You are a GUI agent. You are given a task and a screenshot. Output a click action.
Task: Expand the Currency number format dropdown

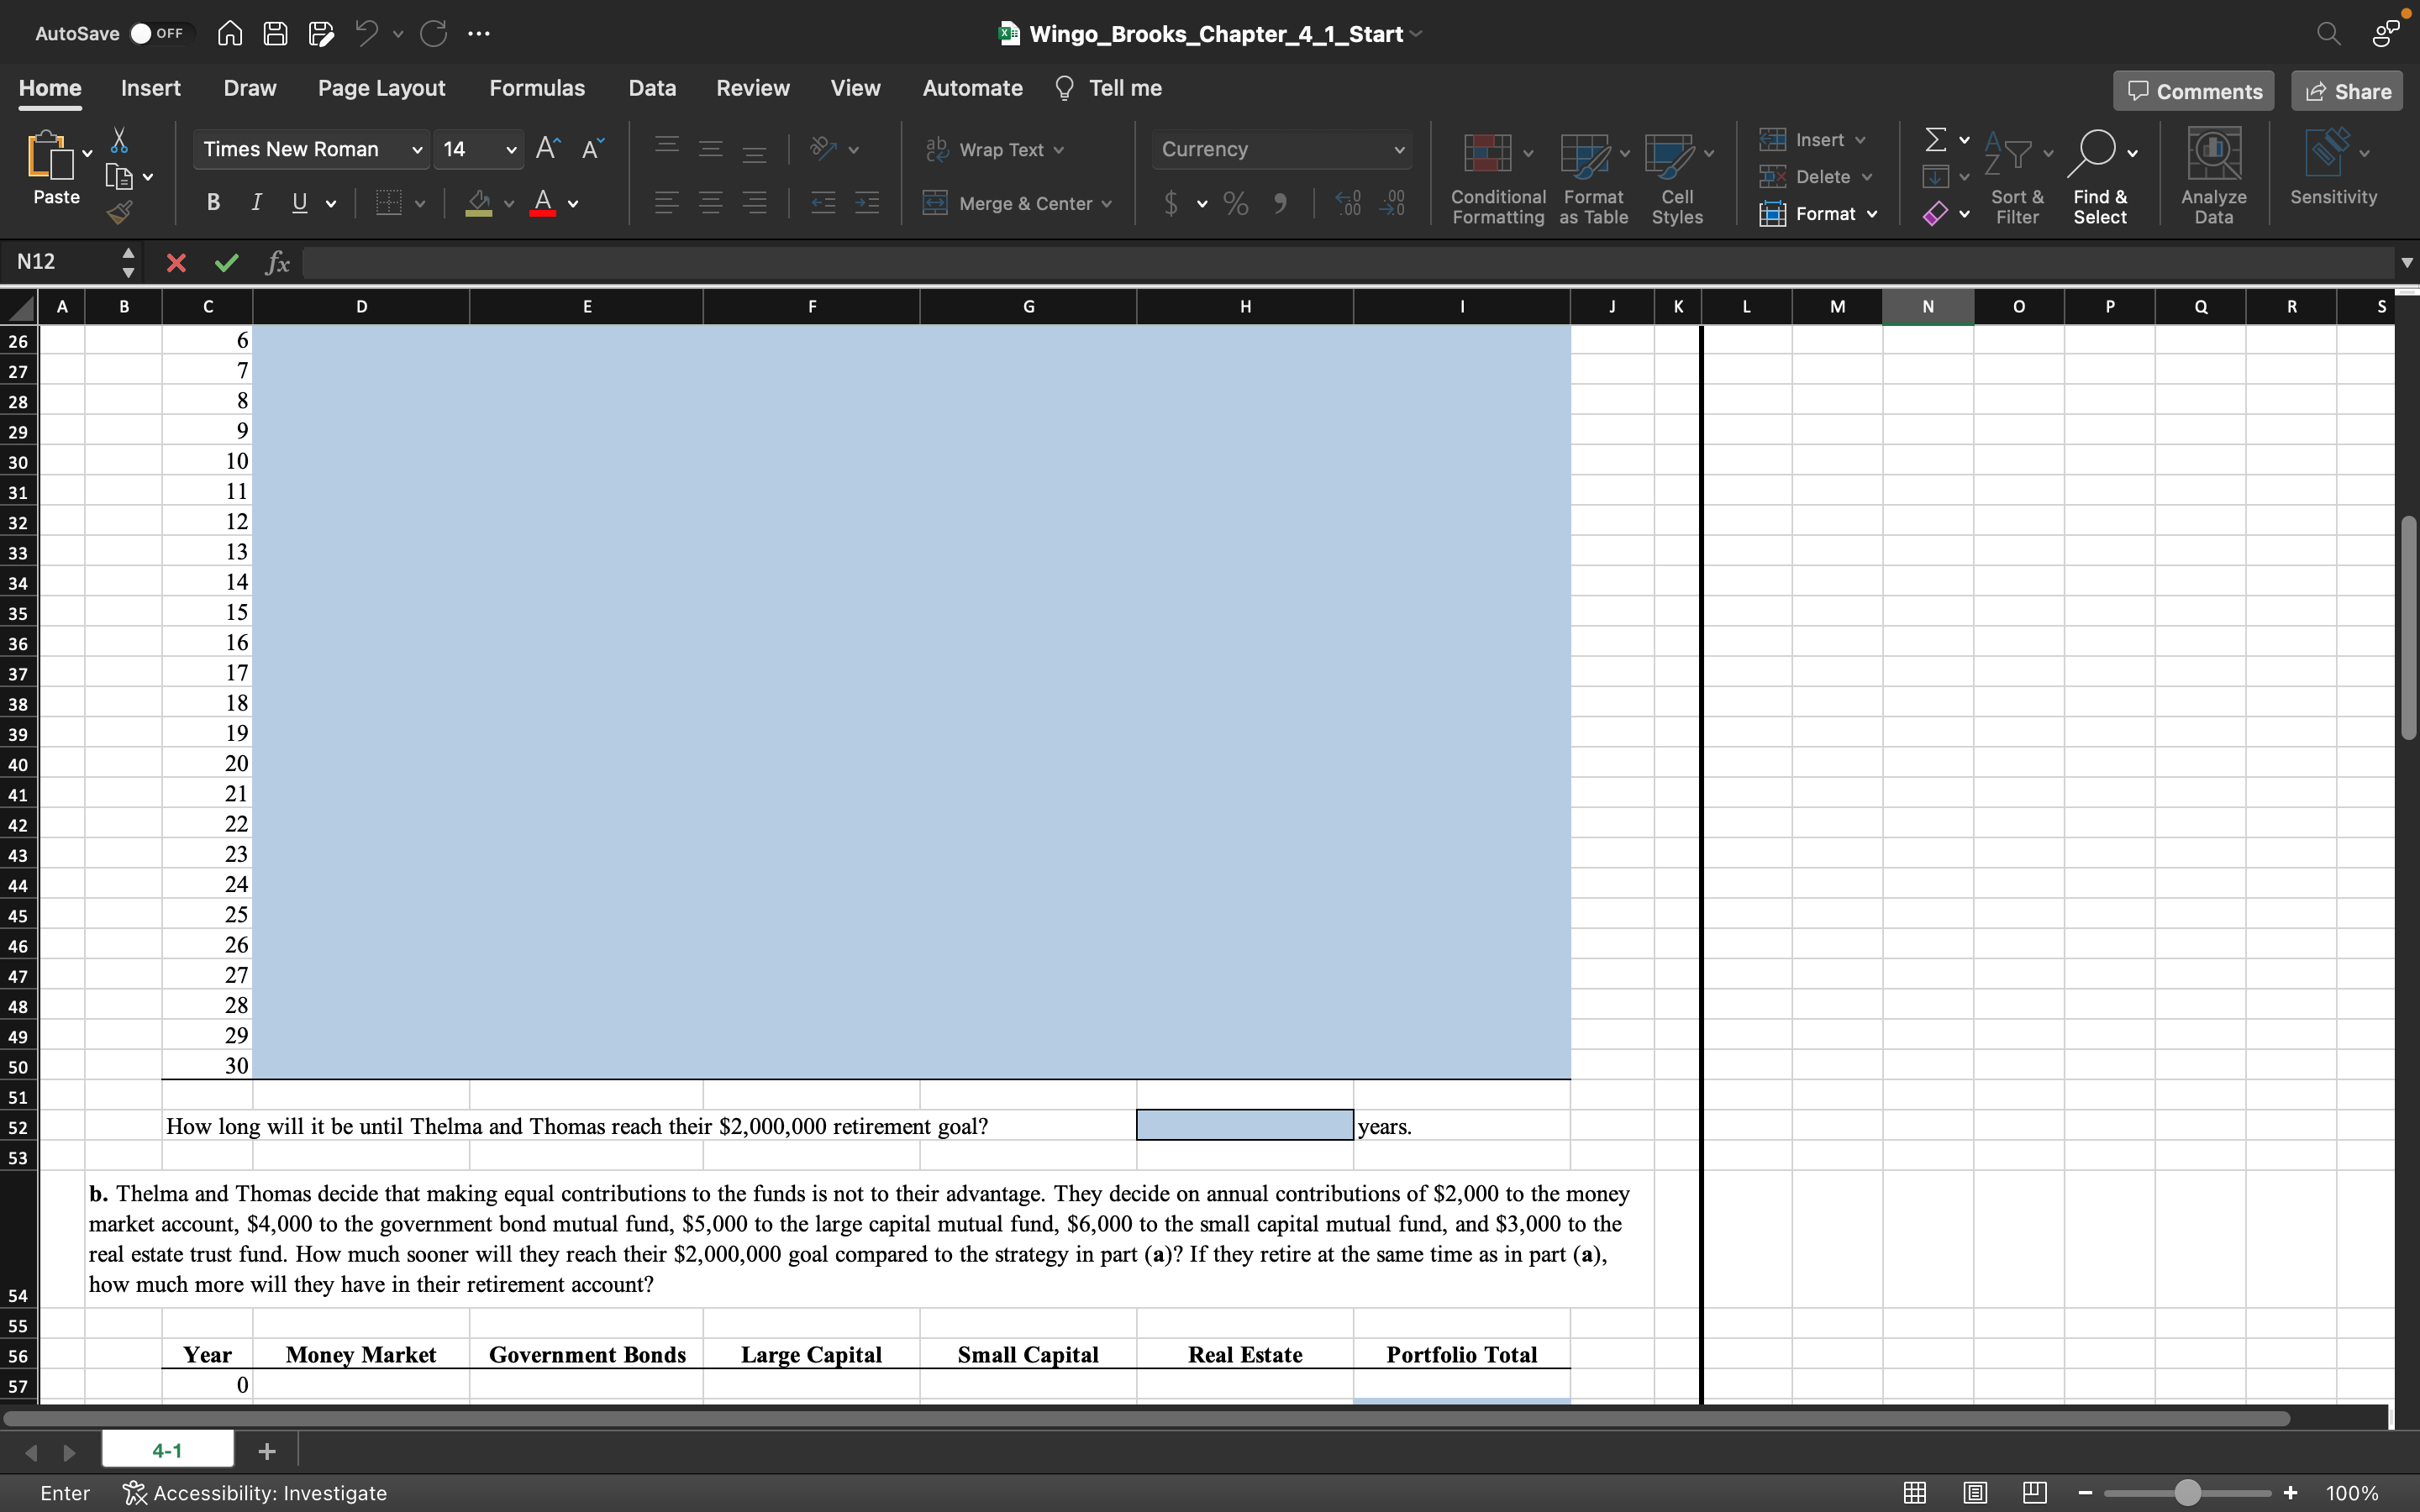[1399, 150]
